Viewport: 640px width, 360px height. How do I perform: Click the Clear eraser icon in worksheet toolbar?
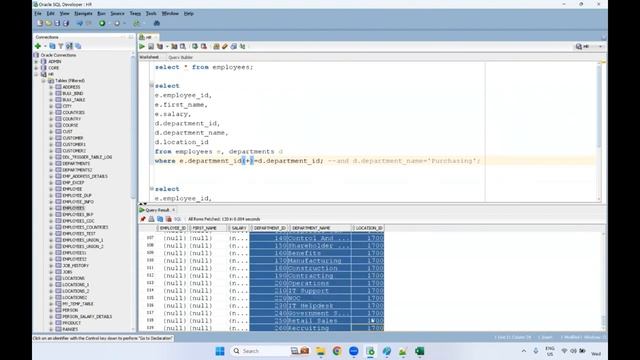pyautogui.click(x=224, y=47)
